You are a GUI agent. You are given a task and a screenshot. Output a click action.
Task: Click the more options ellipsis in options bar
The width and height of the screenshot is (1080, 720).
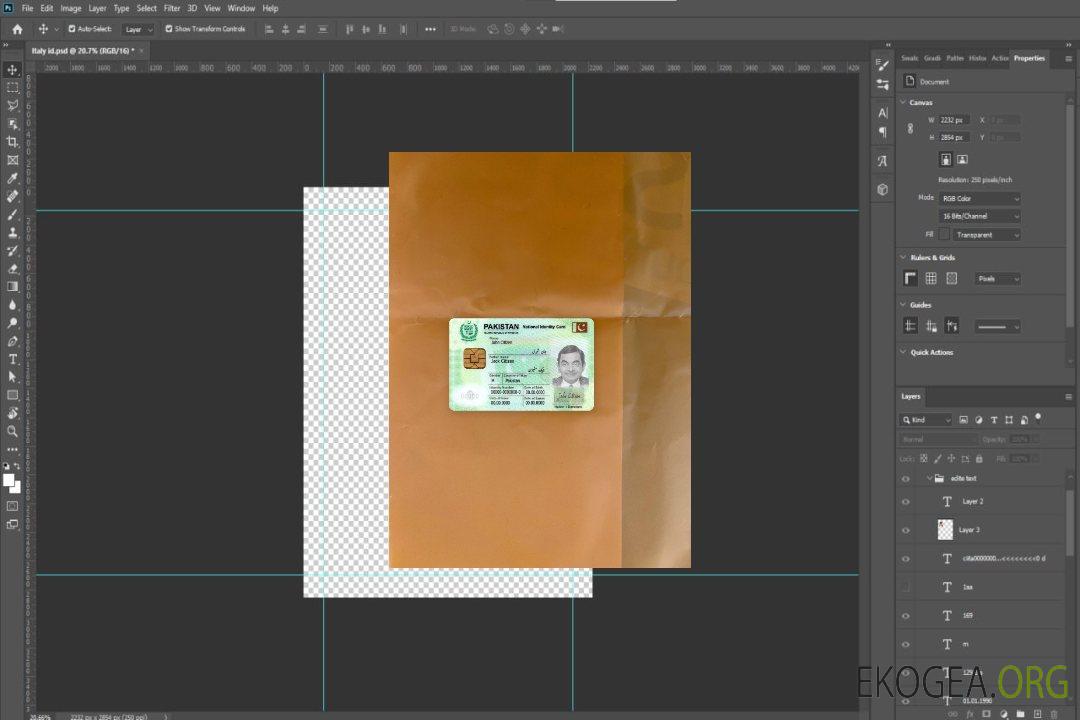pyautogui.click(x=430, y=29)
